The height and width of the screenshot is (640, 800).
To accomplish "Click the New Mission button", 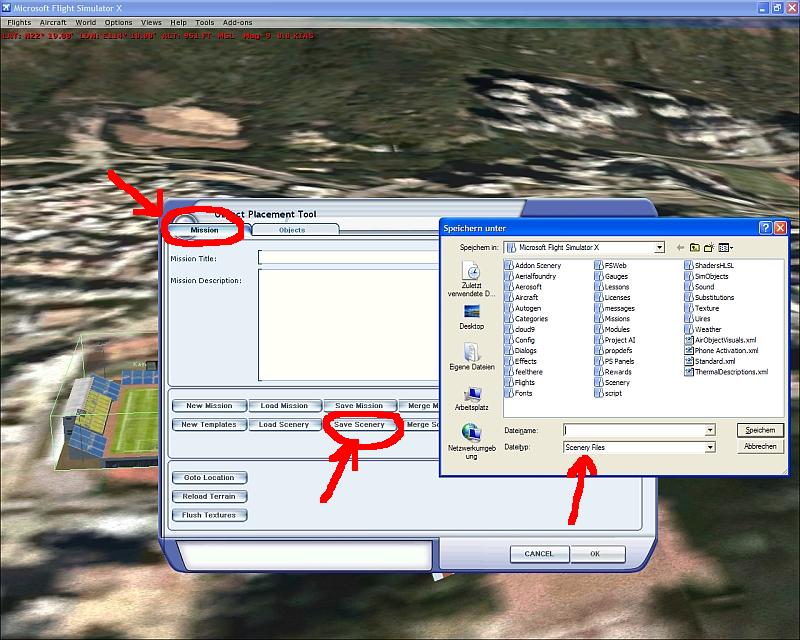I will pyautogui.click(x=209, y=406).
